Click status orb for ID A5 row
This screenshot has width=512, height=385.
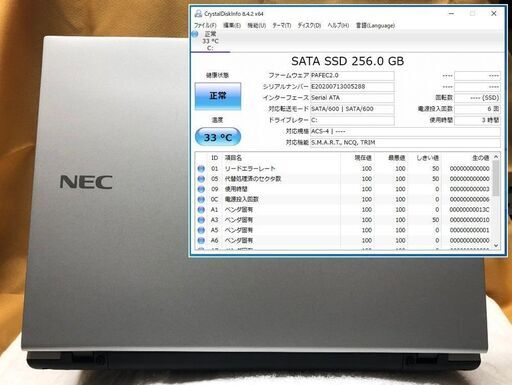201,230
